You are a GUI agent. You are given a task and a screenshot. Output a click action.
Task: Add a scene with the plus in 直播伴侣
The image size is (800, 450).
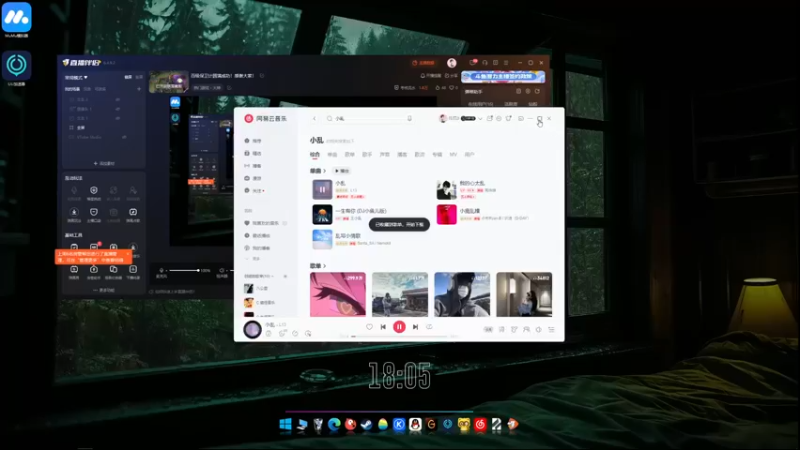tap(139, 89)
